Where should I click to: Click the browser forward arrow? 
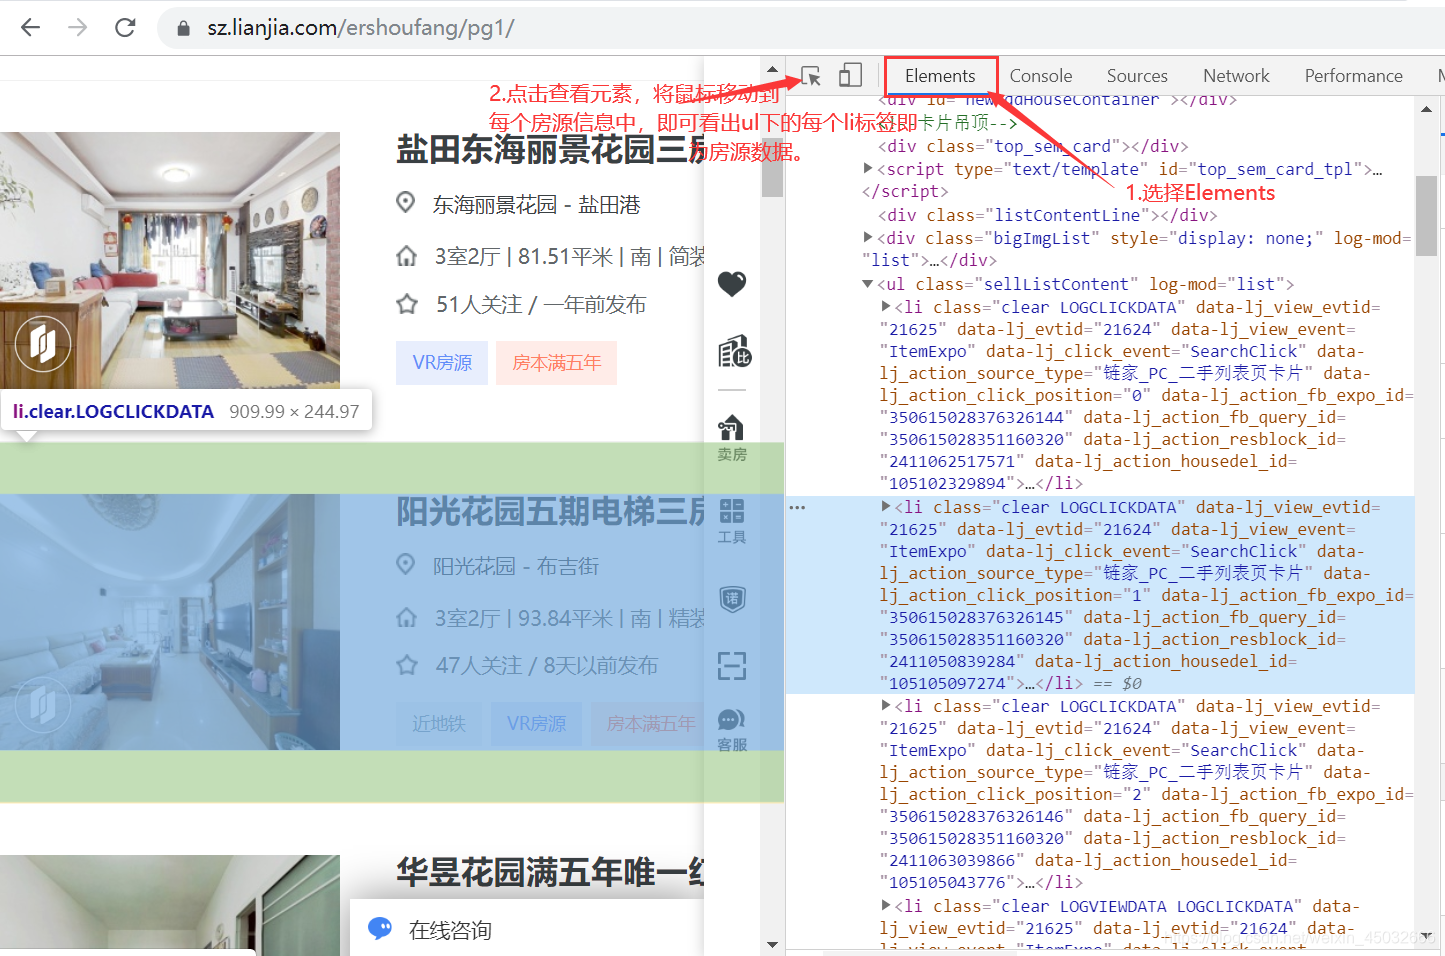[x=78, y=27]
